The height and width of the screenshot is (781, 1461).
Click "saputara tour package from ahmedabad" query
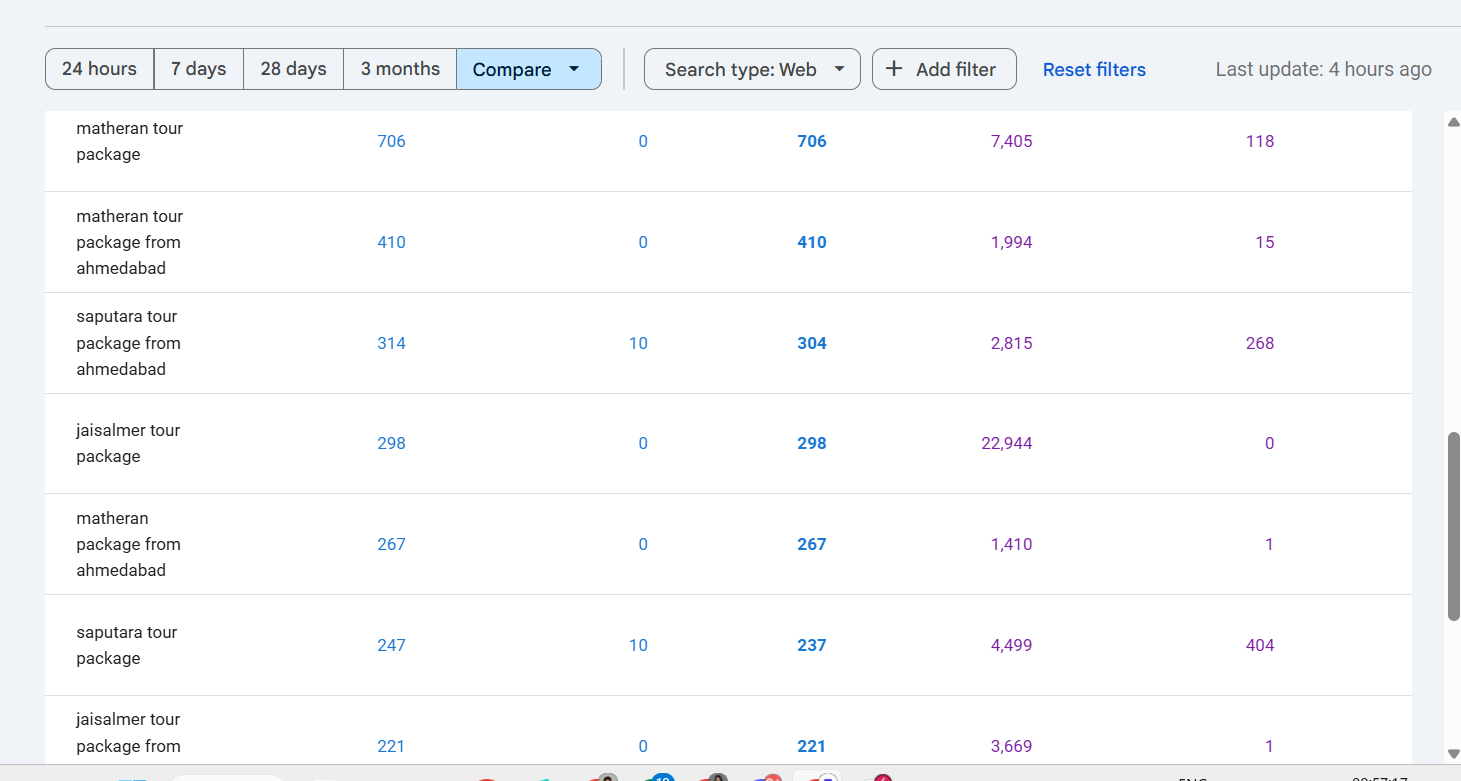[128, 343]
